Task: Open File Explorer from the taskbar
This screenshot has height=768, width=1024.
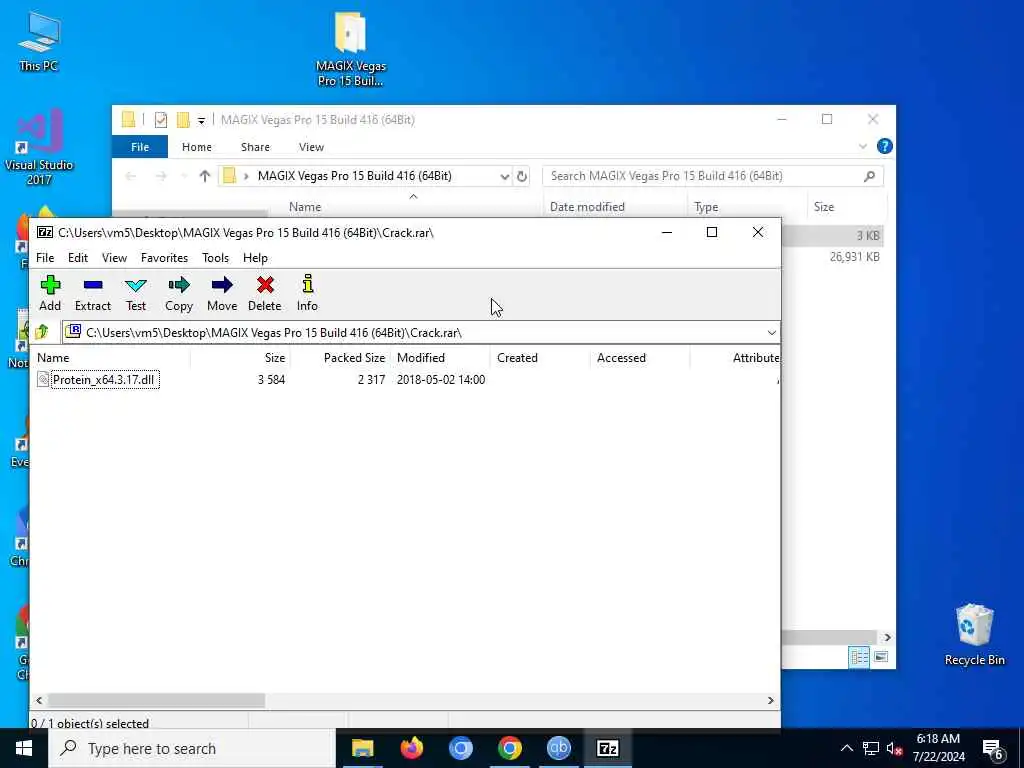Action: tap(362, 748)
